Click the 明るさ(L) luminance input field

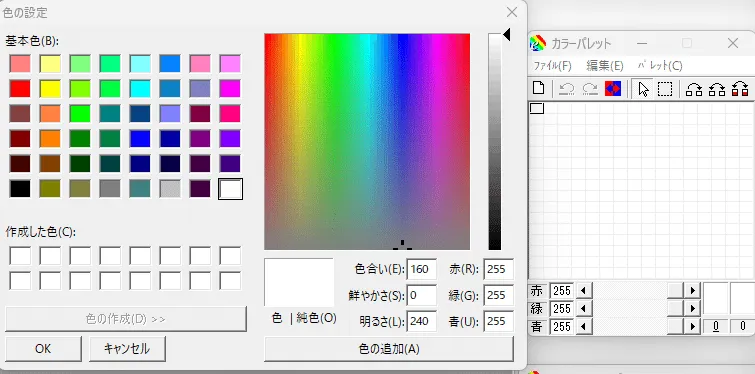[x=422, y=321]
